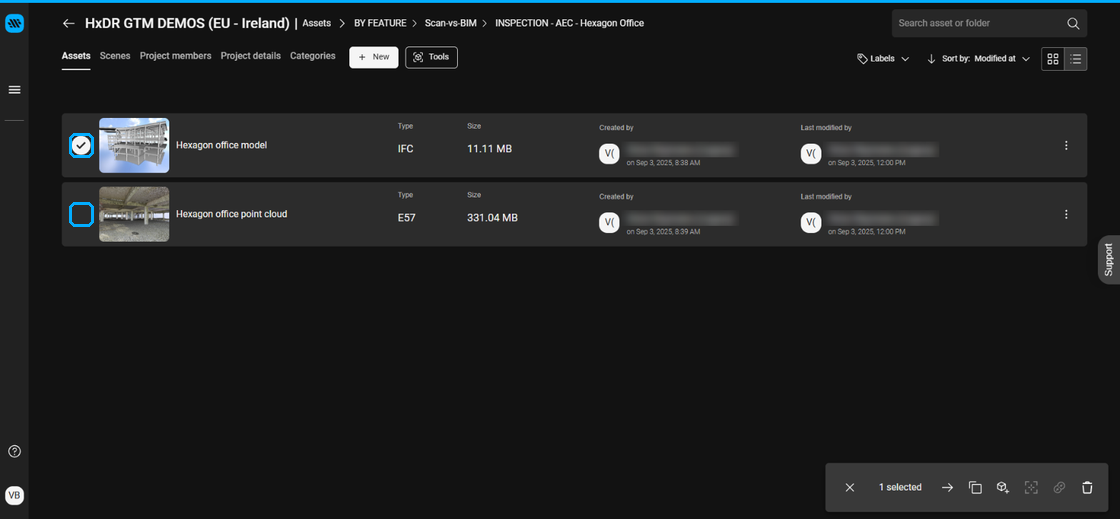Open more options for Hexagon office point cloud
1120x519 pixels.
[x=1066, y=214]
